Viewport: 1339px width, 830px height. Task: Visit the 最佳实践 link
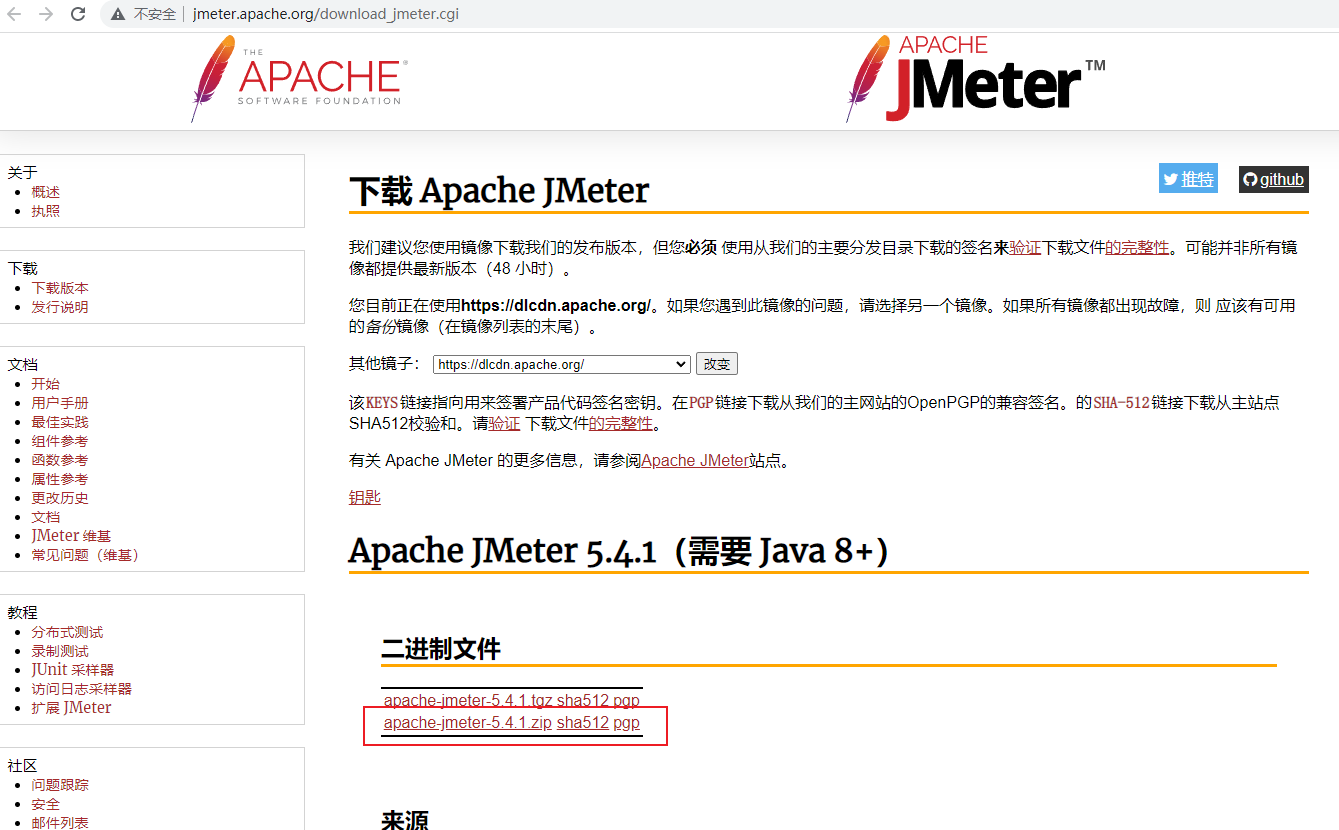(60, 422)
